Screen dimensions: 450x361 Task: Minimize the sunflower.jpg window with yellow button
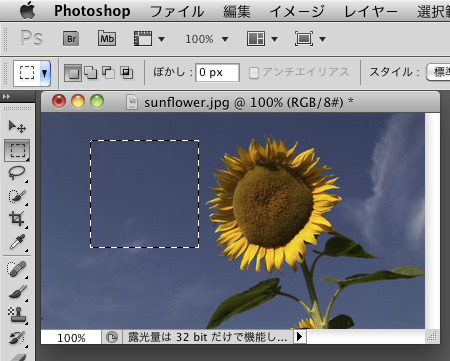click(x=78, y=101)
